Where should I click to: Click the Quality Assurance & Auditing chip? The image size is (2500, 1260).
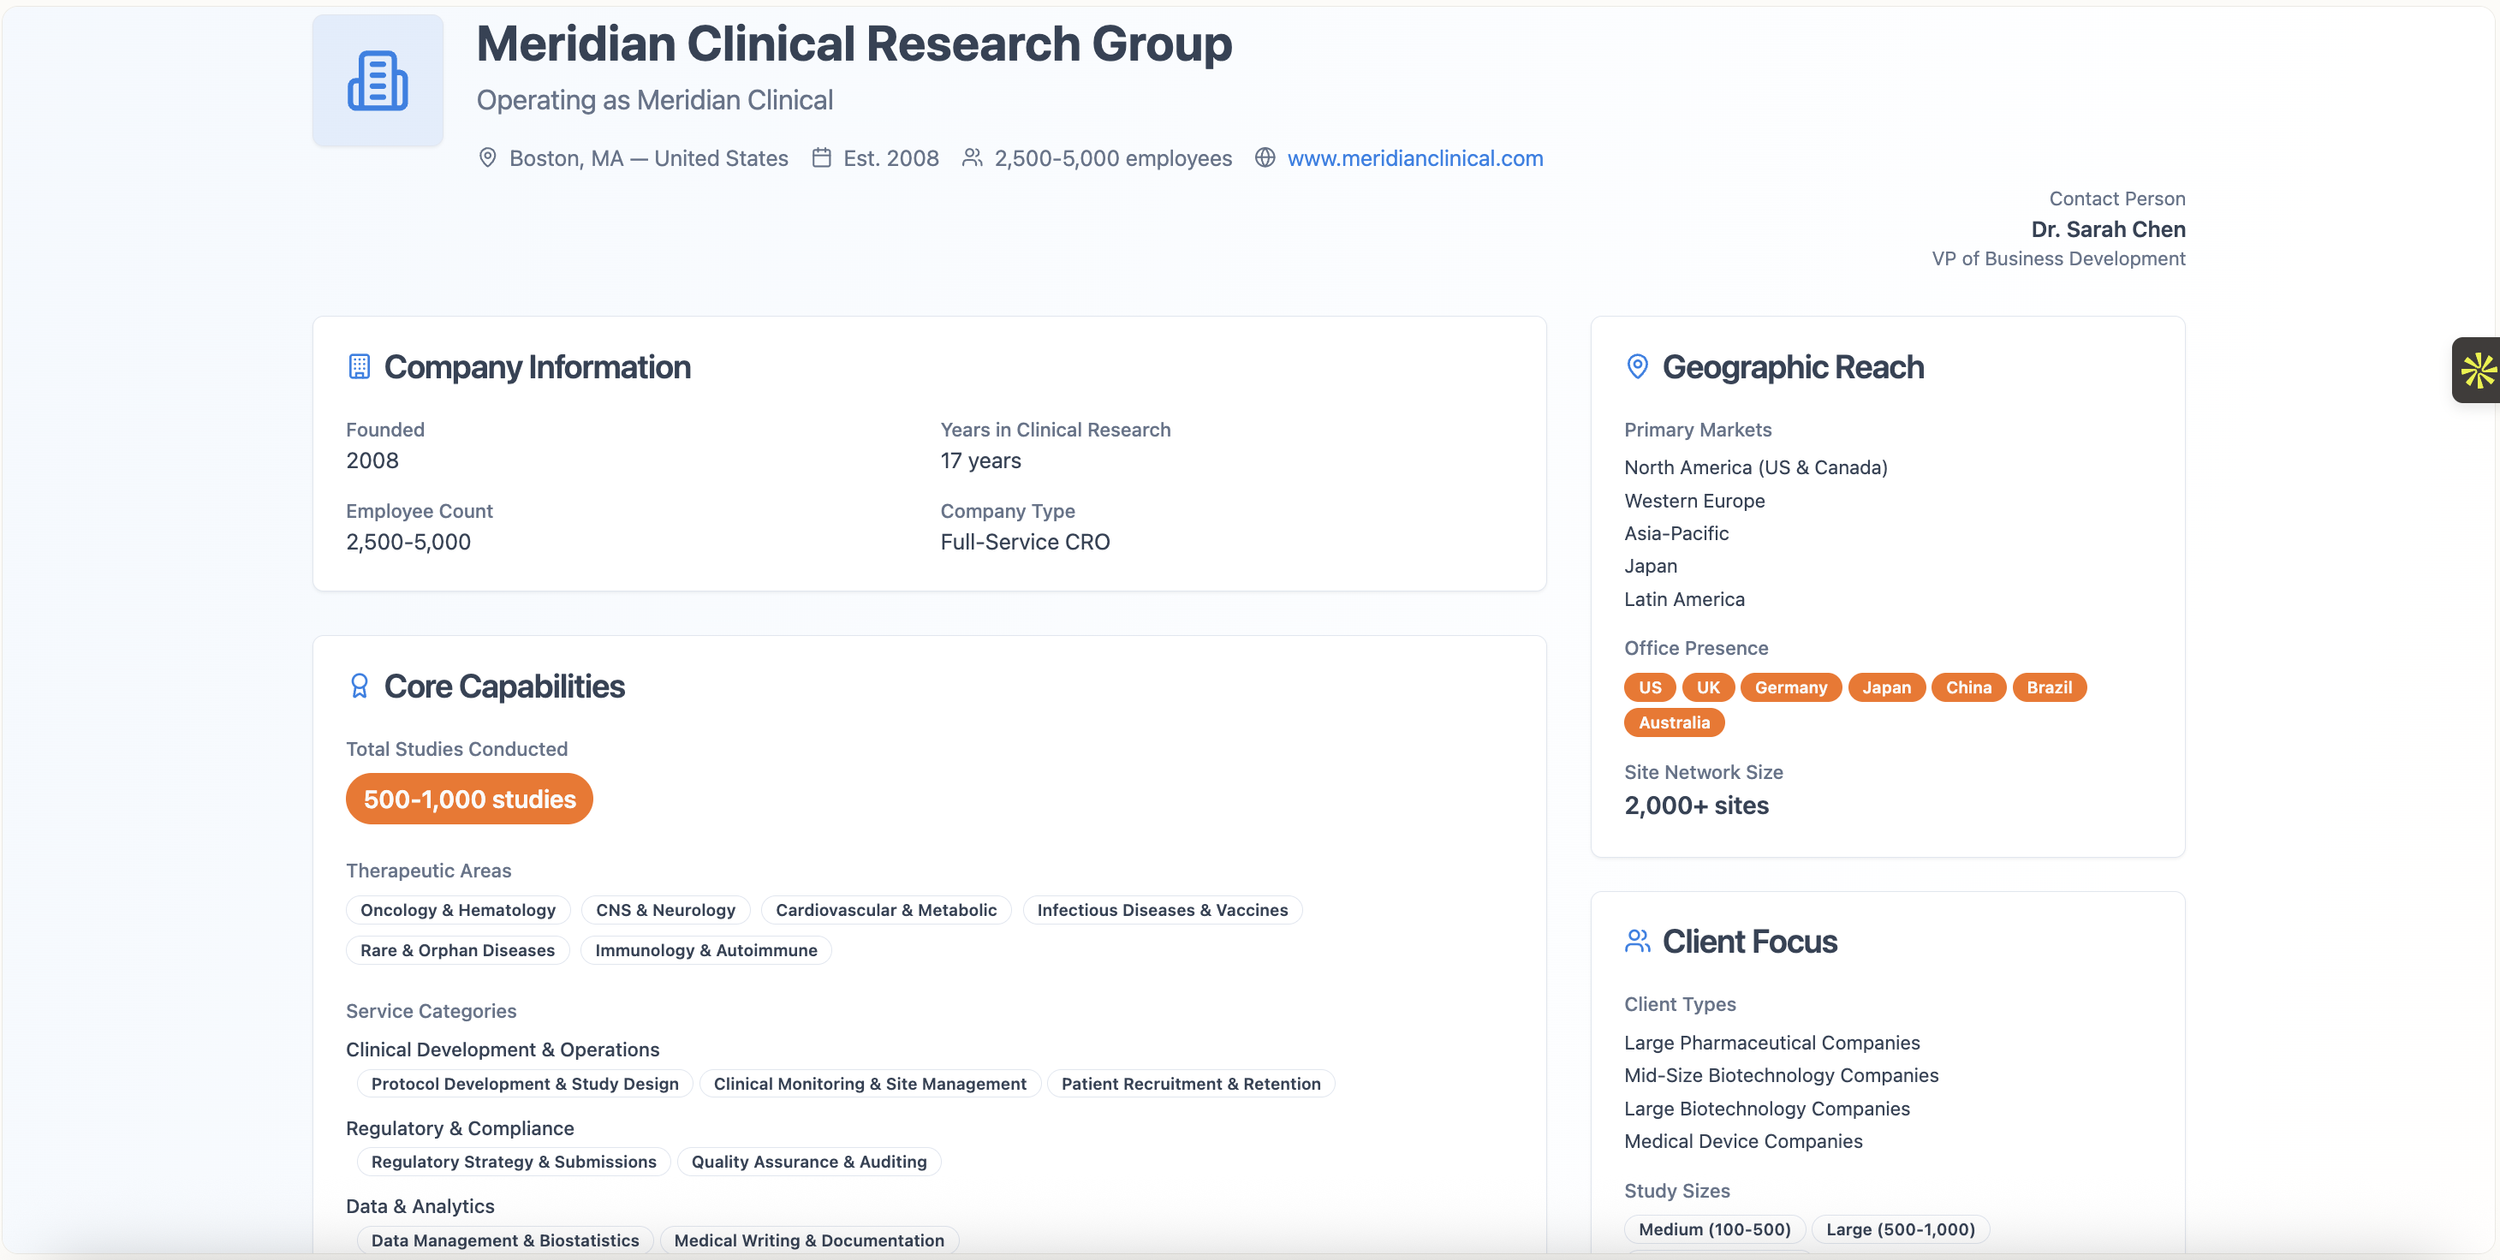coord(809,1162)
